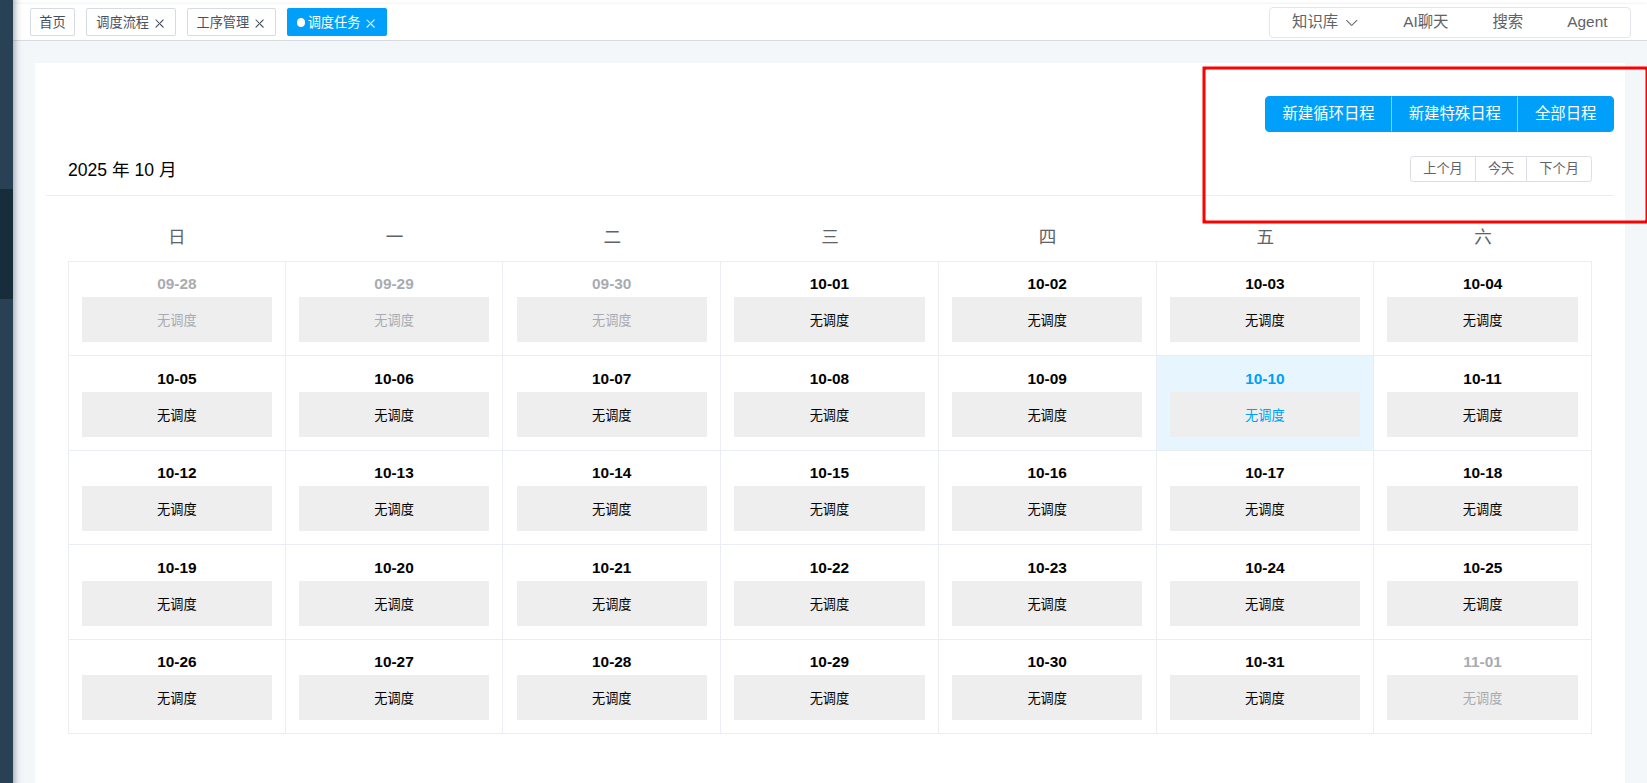Open the 工序管理 tab
This screenshot has width=1647, height=783.
(222, 22)
